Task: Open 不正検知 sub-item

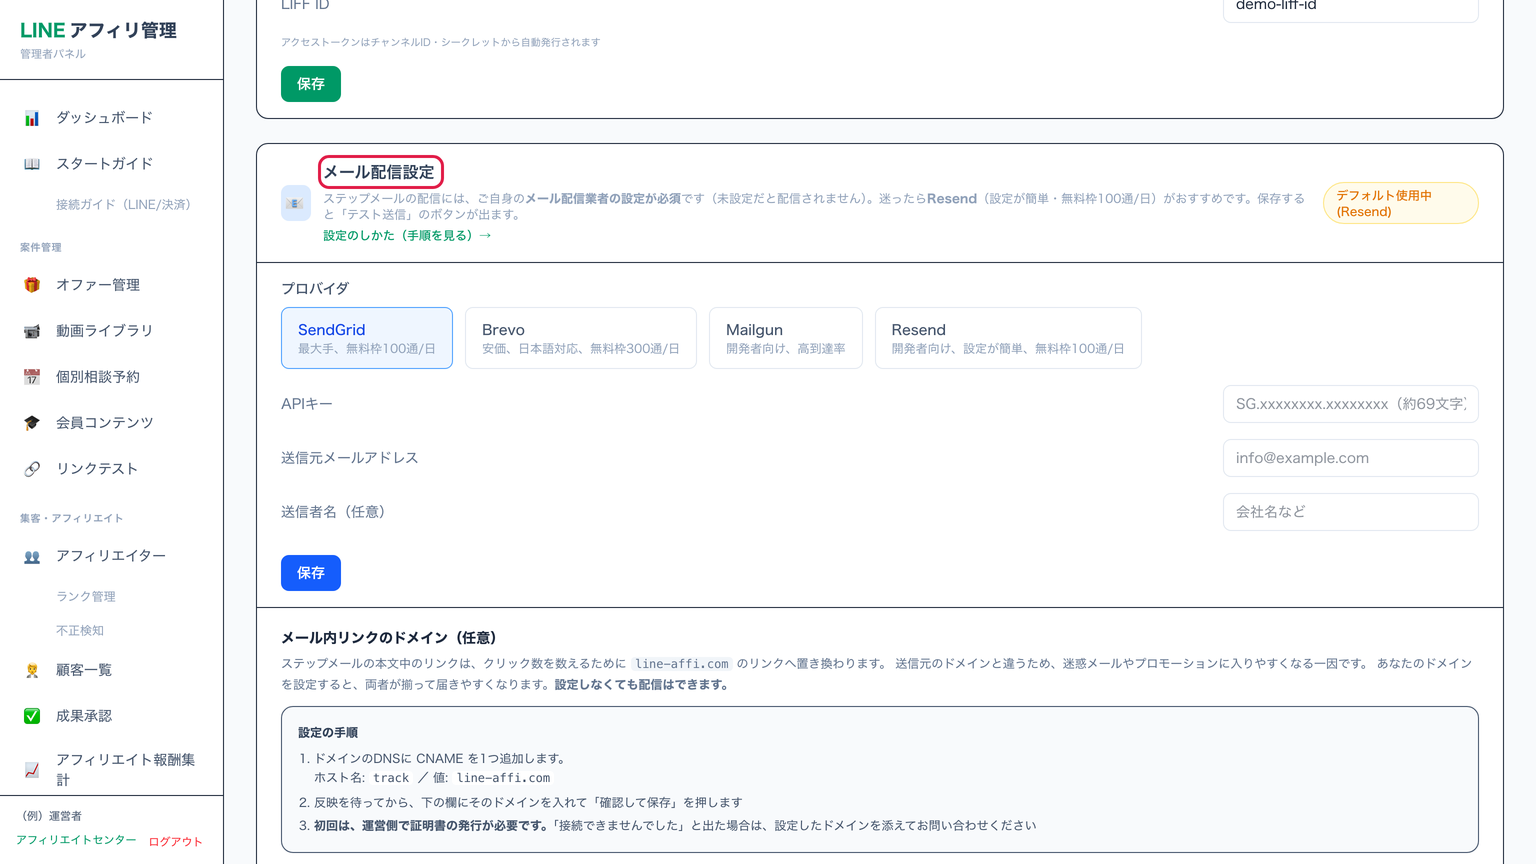Action: (80, 631)
